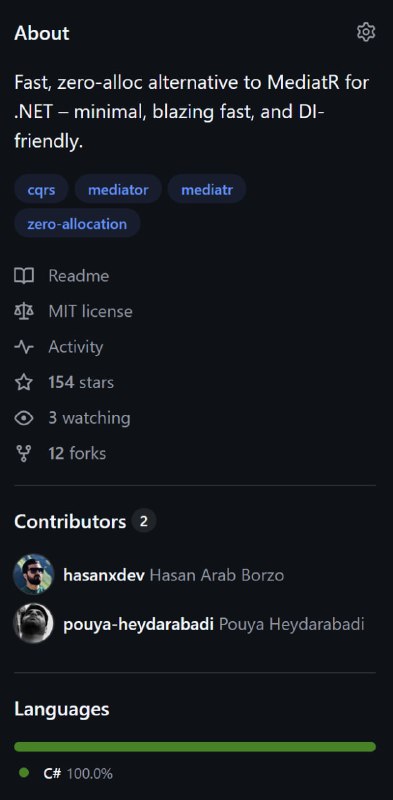Select the cqrs topic tag
Viewport: 393px width, 800px height.
click(x=41, y=190)
